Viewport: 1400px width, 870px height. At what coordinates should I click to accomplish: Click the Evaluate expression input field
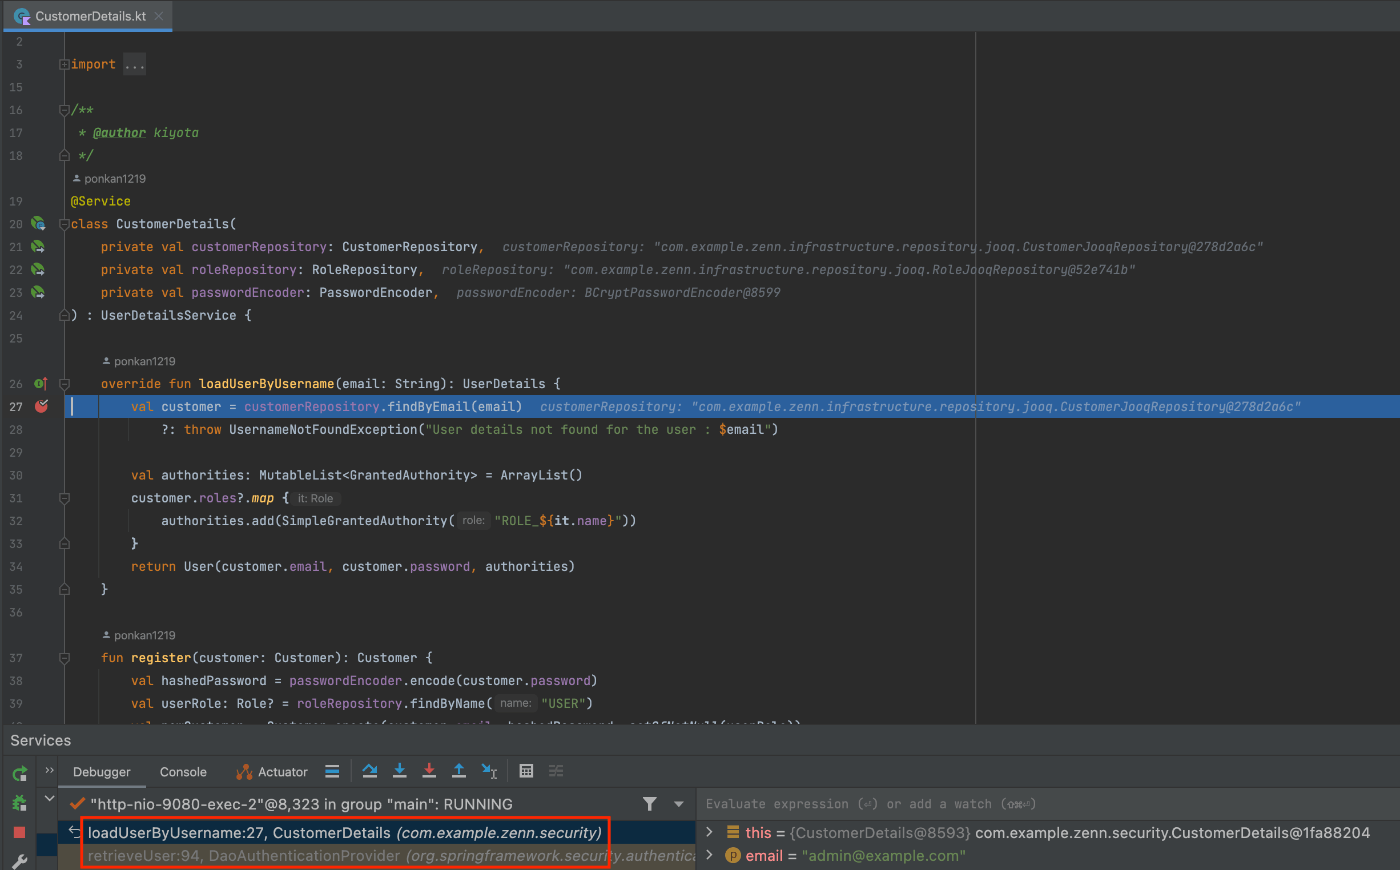[1048, 804]
